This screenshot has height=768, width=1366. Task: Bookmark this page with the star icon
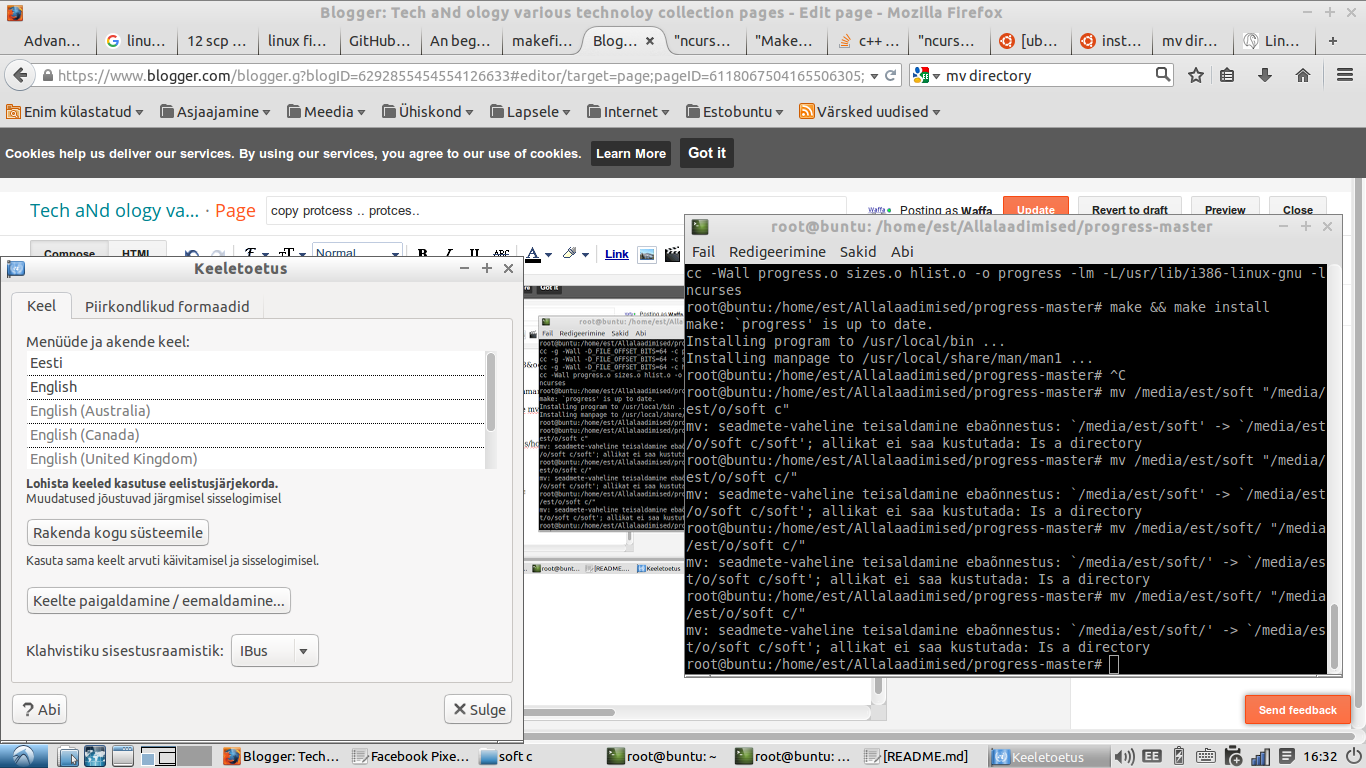pyautogui.click(x=1195, y=75)
